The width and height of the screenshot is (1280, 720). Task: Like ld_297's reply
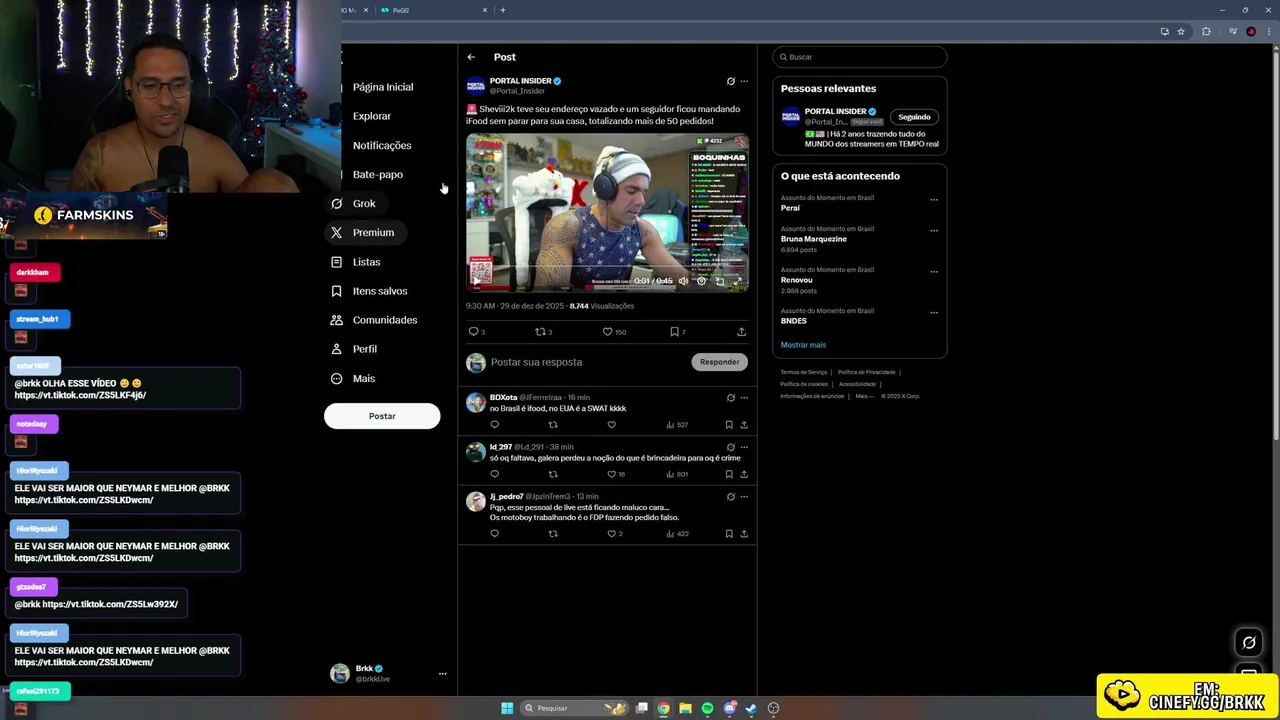coord(612,474)
